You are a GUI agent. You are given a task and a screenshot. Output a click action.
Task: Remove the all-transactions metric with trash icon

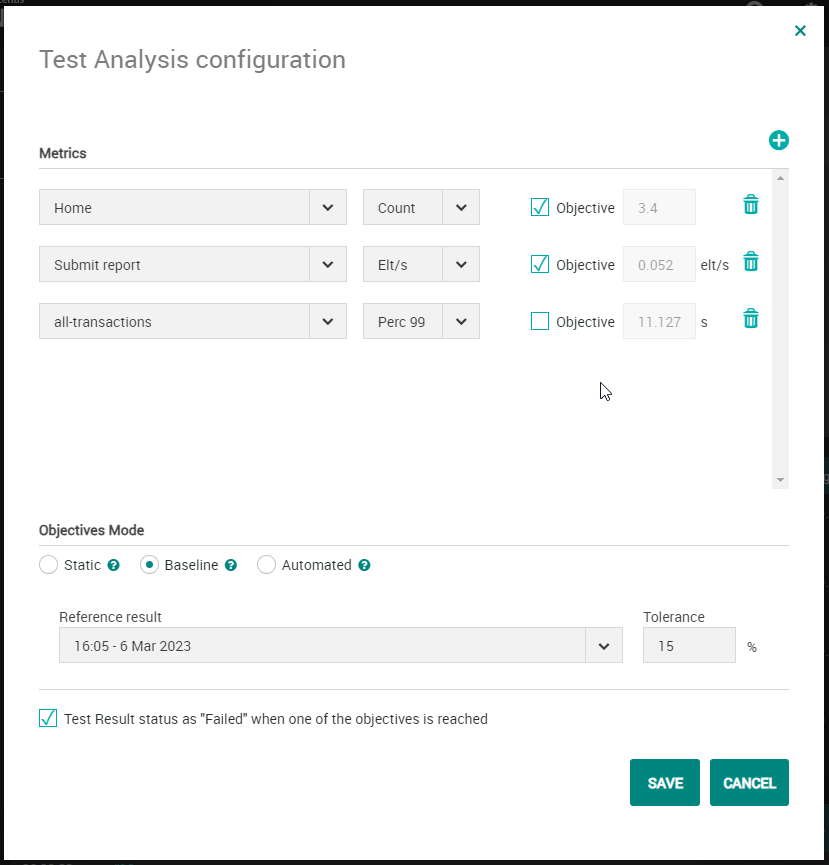pyautogui.click(x=751, y=319)
